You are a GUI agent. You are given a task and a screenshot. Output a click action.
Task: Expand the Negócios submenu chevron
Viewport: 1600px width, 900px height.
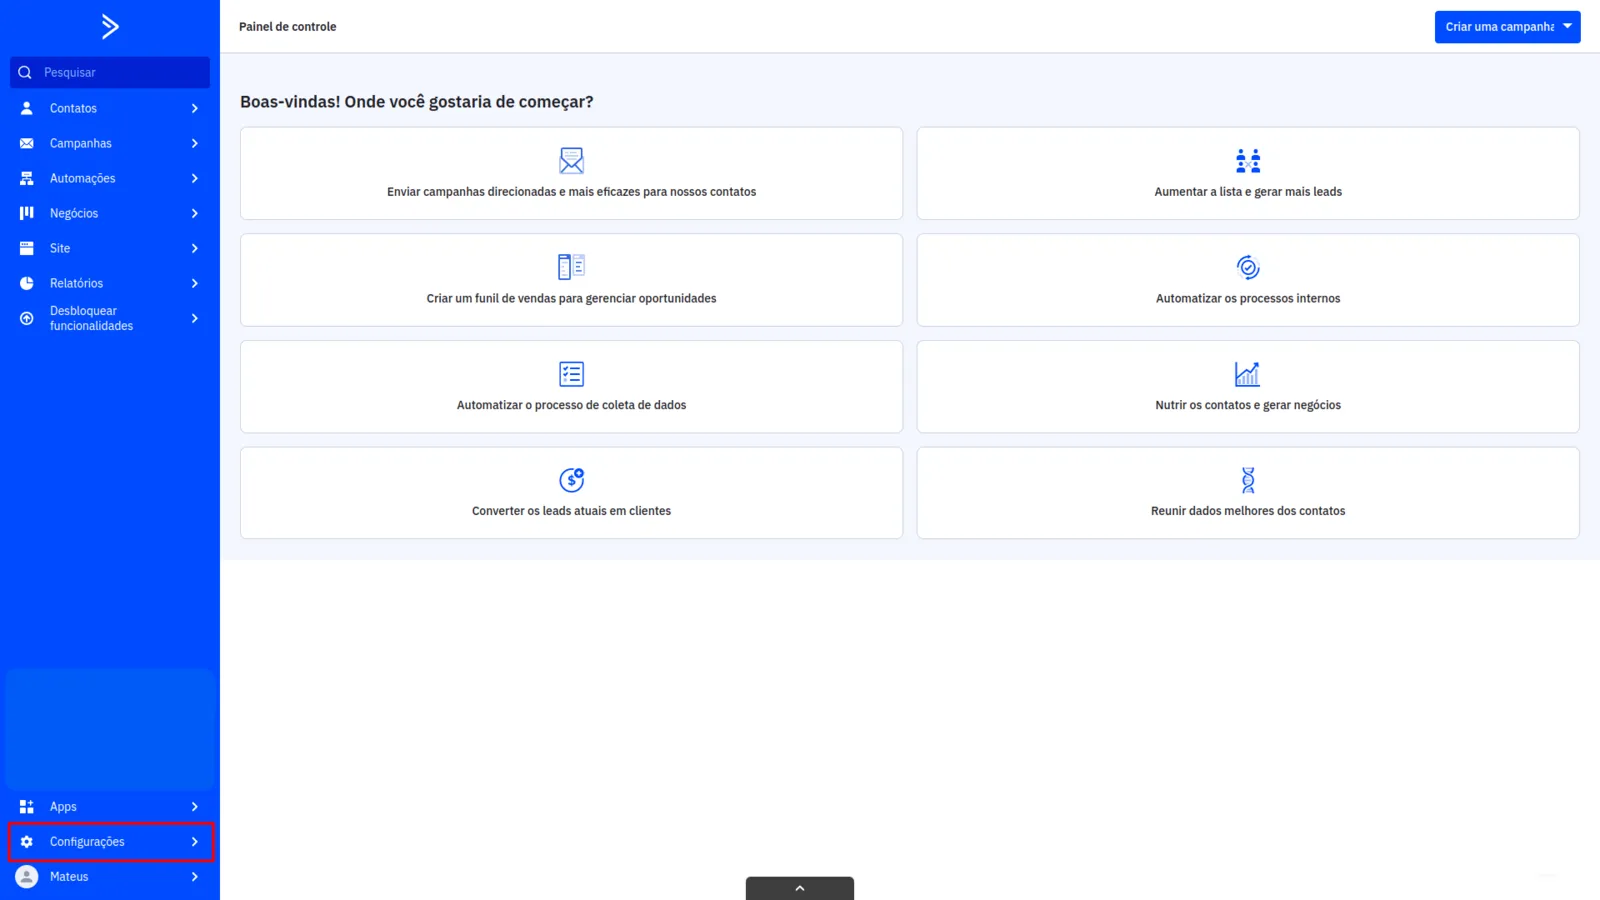pyautogui.click(x=195, y=213)
